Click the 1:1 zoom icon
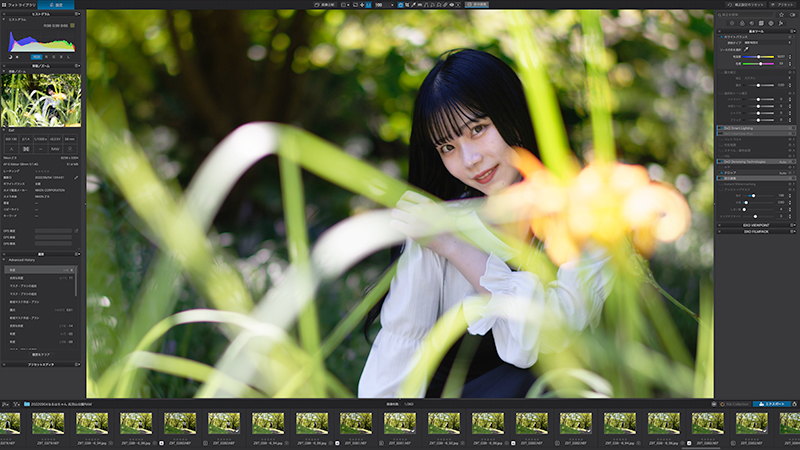 [368, 5]
